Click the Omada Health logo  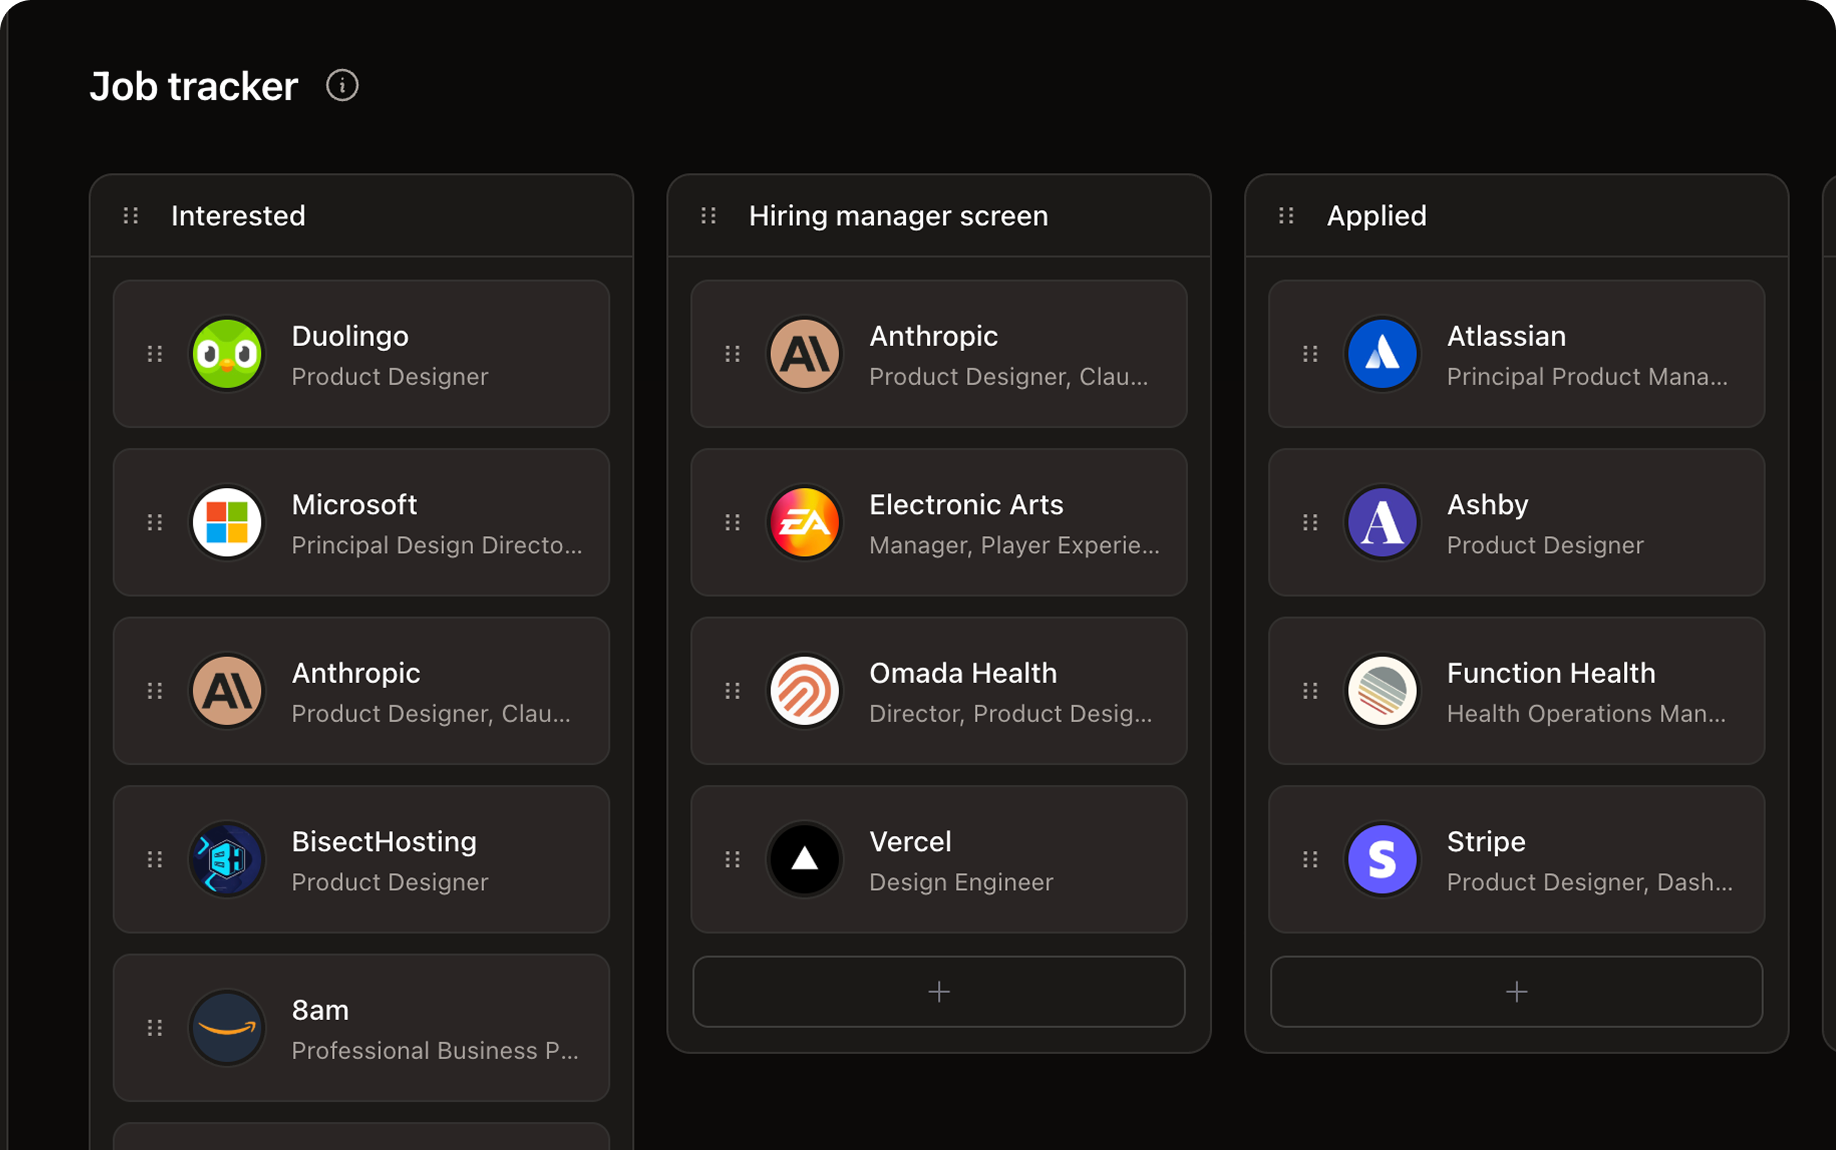[805, 690]
